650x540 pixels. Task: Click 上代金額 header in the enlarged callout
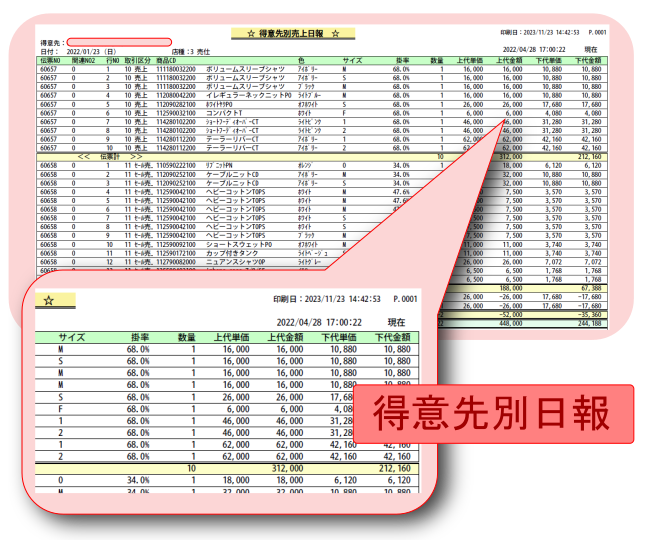point(286,337)
